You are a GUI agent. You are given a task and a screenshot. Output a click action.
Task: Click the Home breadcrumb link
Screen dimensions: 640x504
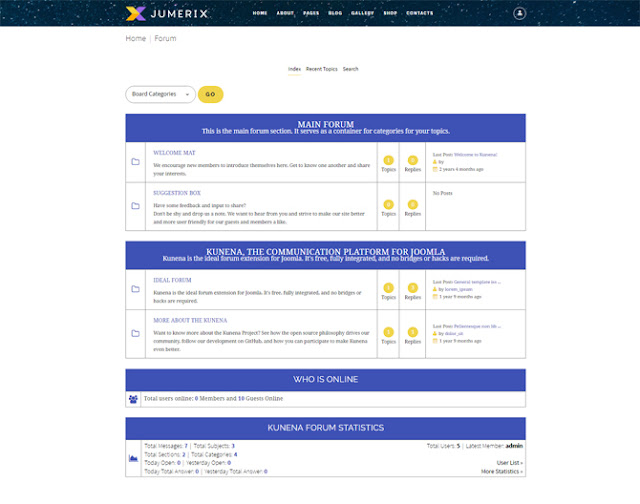136,38
